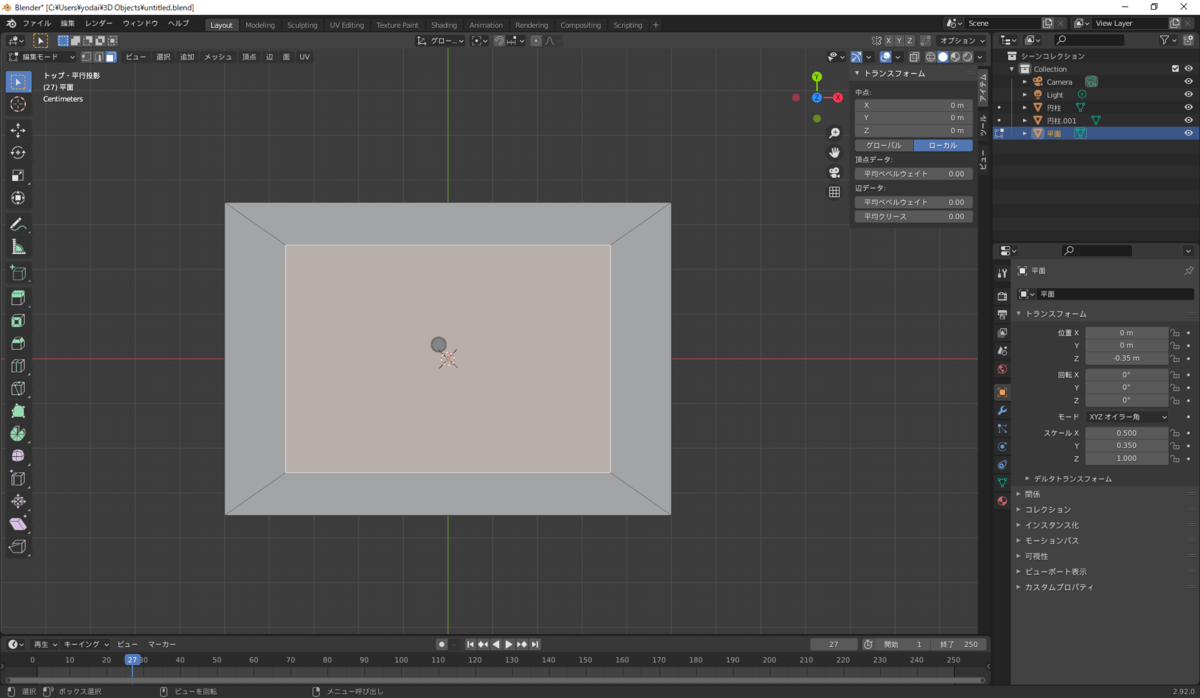Select the Poly Build tool

[18, 411]
